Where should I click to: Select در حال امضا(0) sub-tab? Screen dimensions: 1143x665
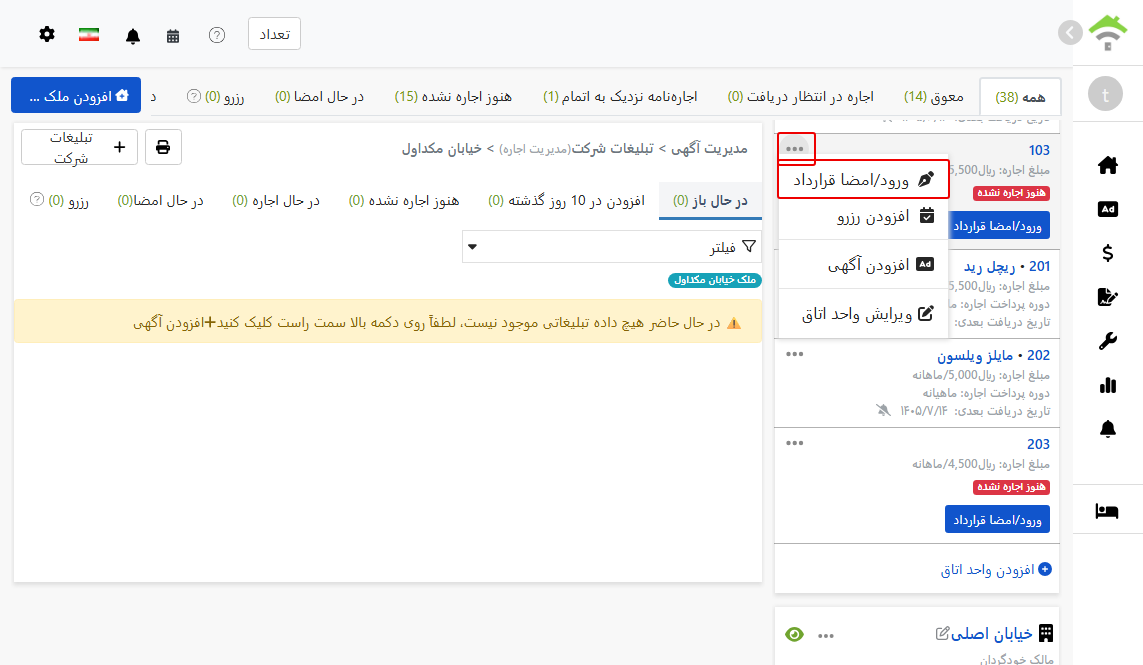160,201
